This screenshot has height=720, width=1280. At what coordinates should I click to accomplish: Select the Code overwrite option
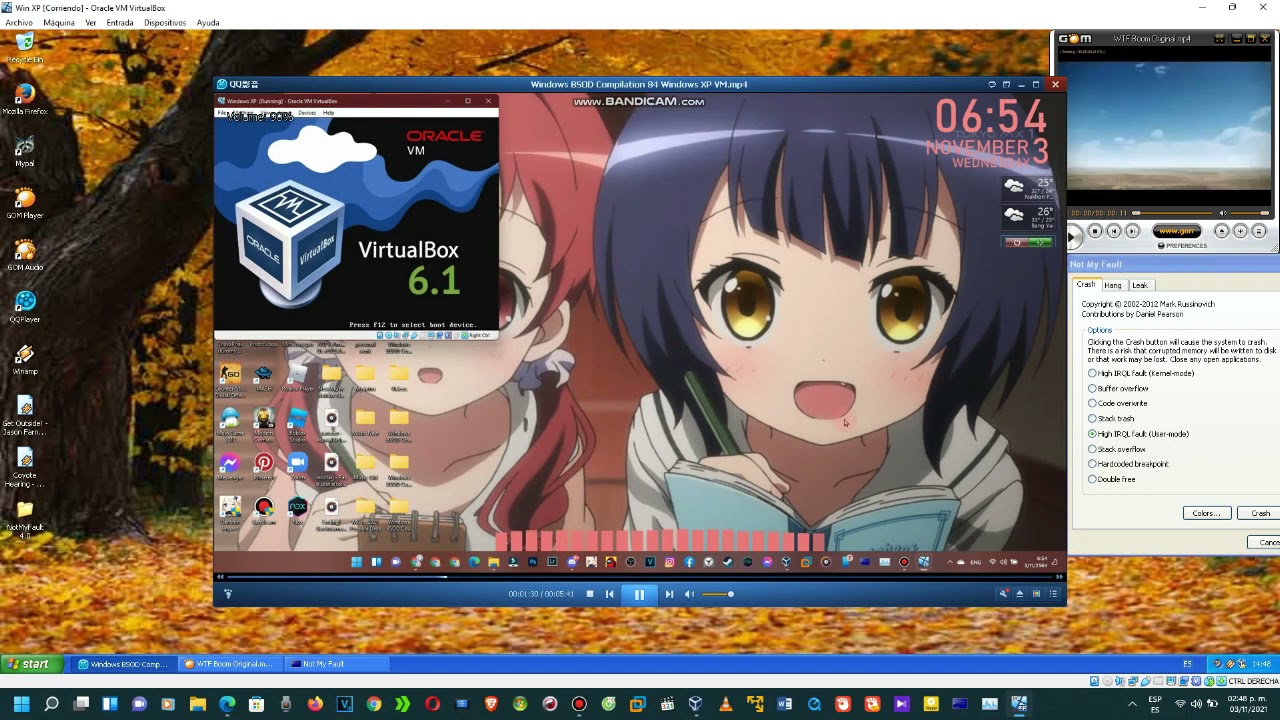(1118, 404)
